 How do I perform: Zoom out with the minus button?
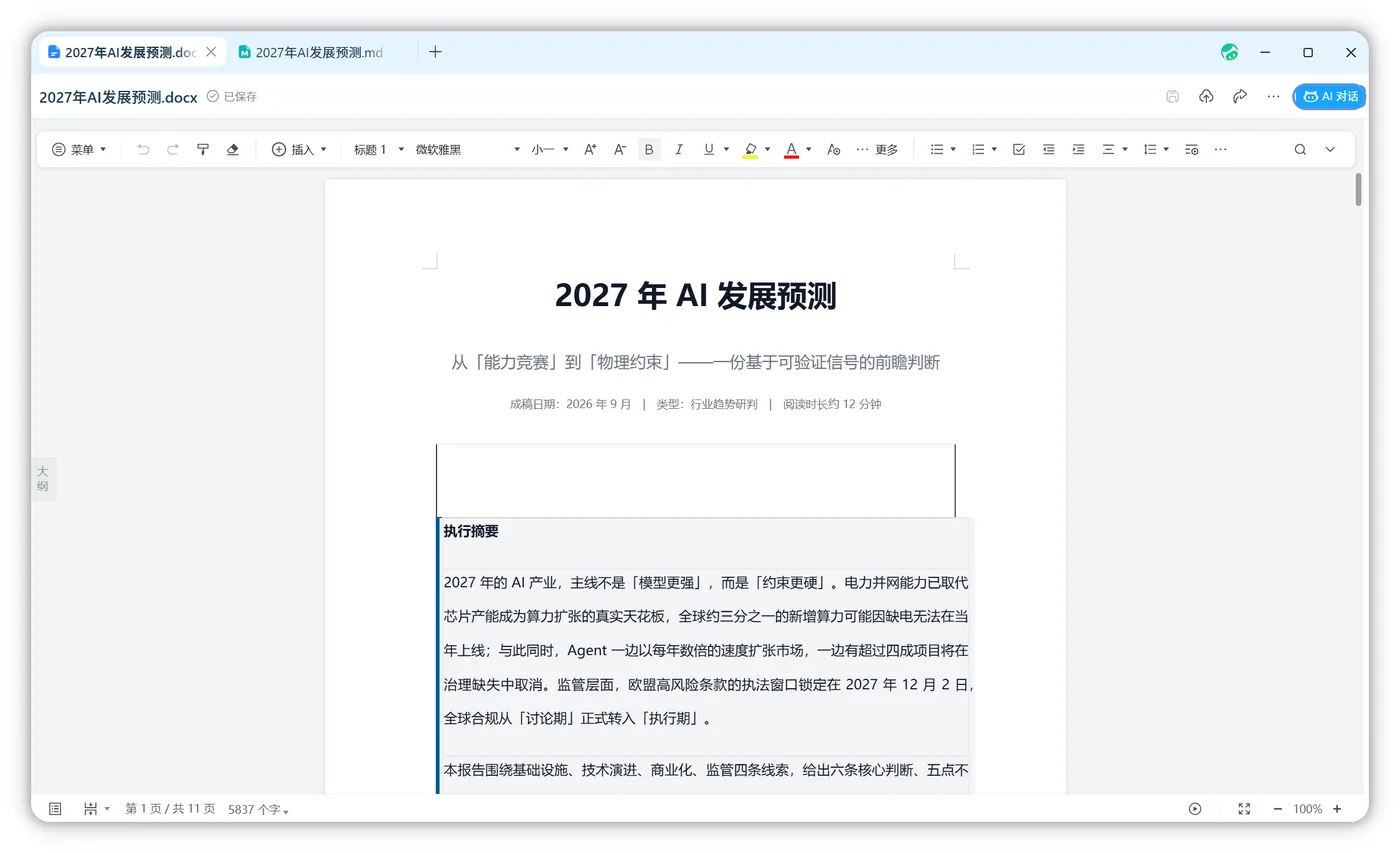point(1277,808)
